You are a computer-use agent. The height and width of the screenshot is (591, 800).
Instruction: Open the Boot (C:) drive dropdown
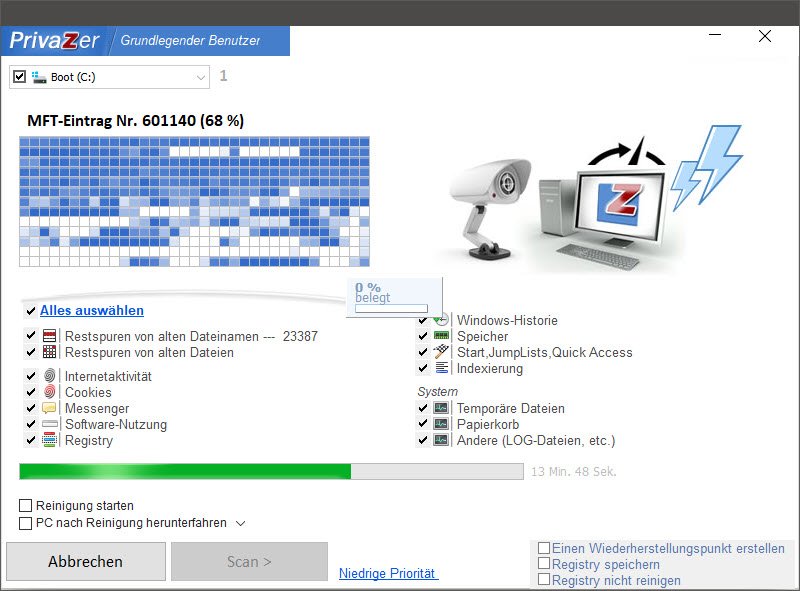(201, 78)
